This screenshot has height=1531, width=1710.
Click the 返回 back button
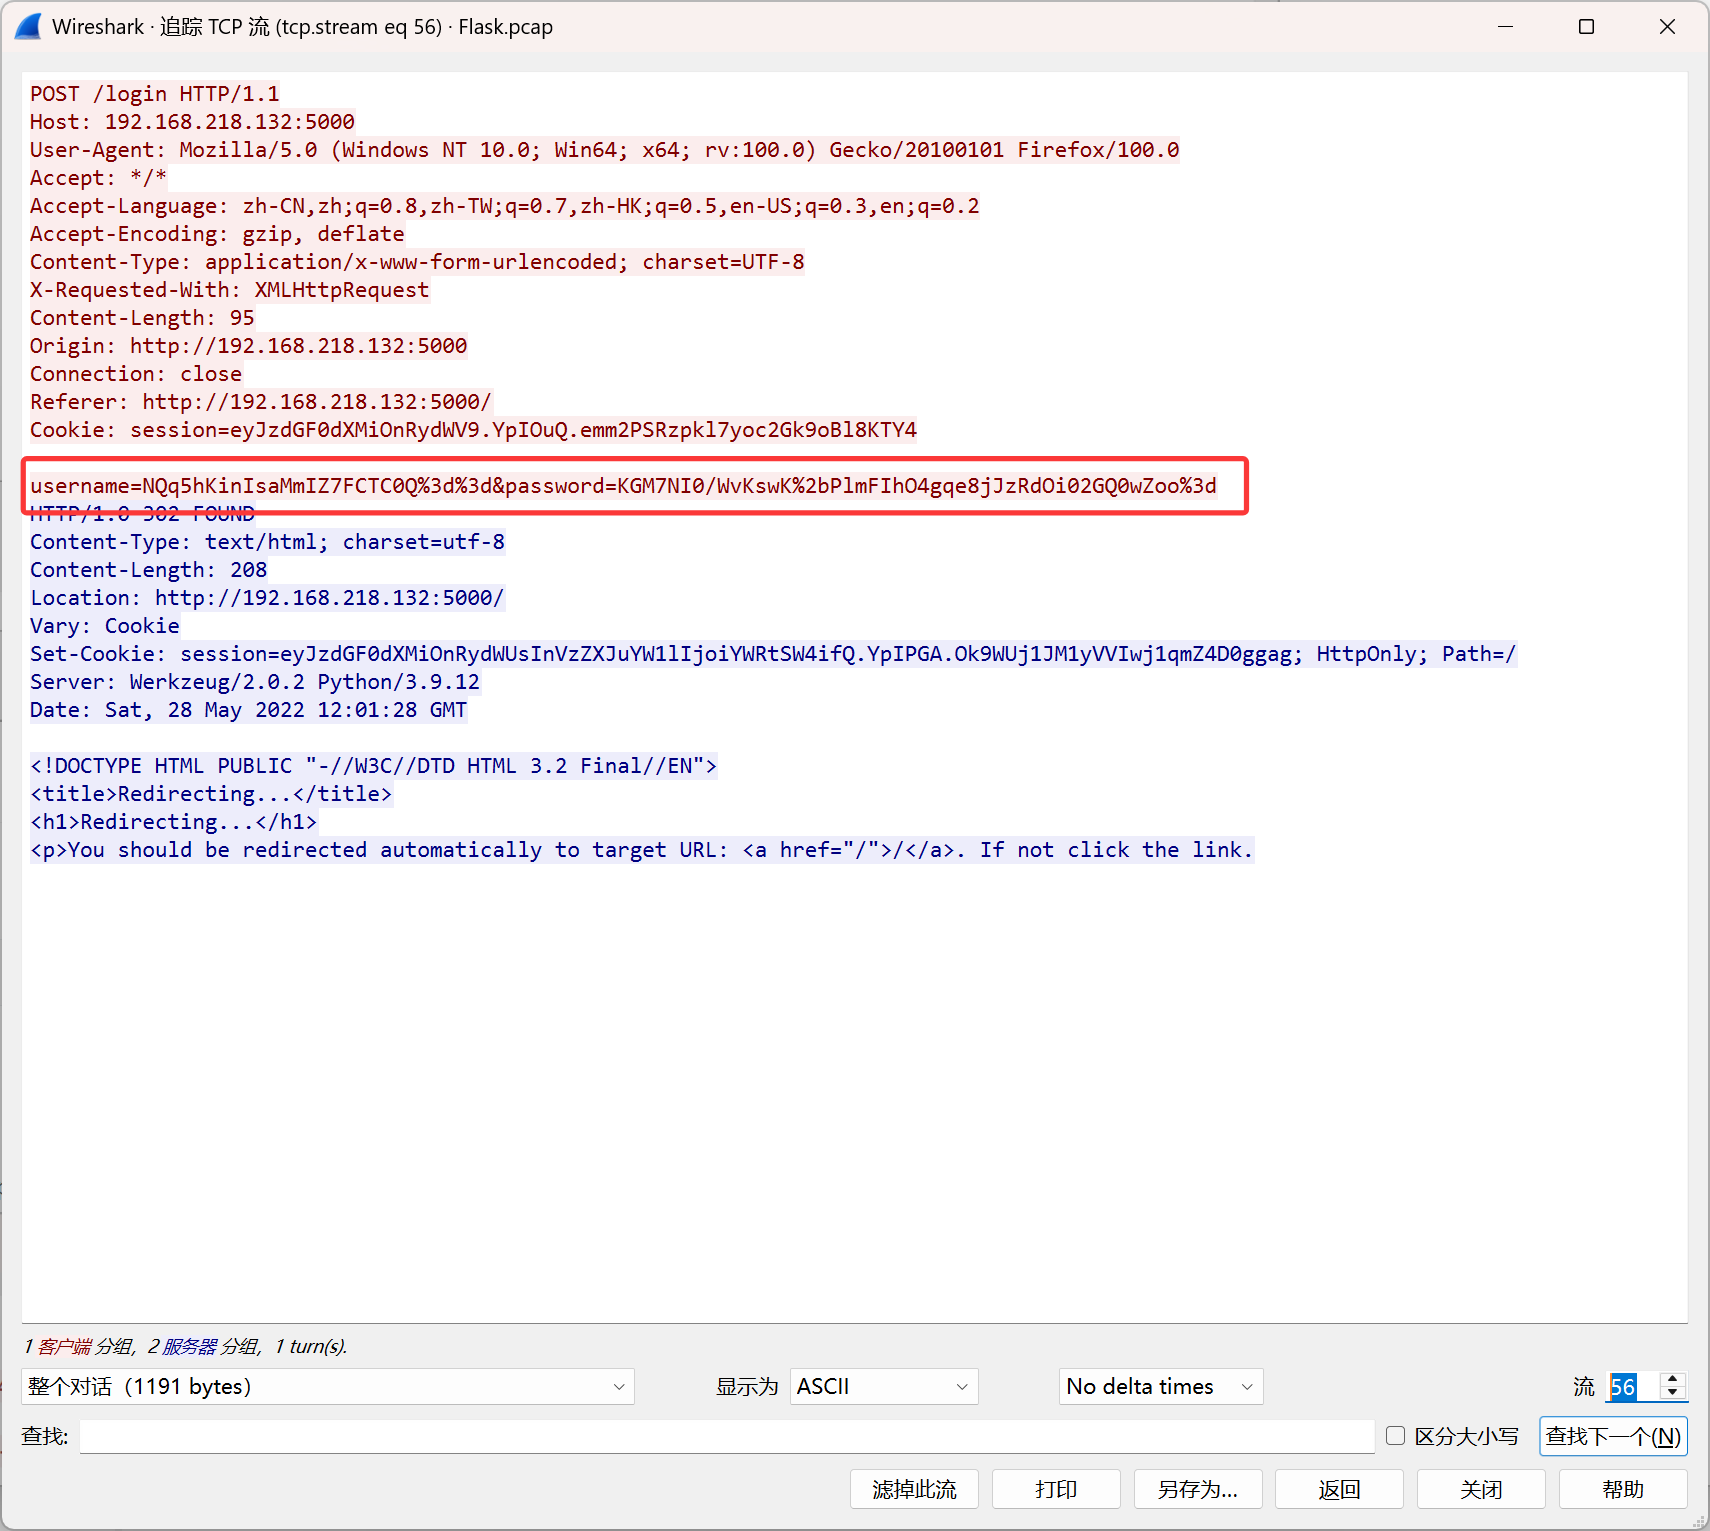pyautogui.click(x=1340, y=1489)
